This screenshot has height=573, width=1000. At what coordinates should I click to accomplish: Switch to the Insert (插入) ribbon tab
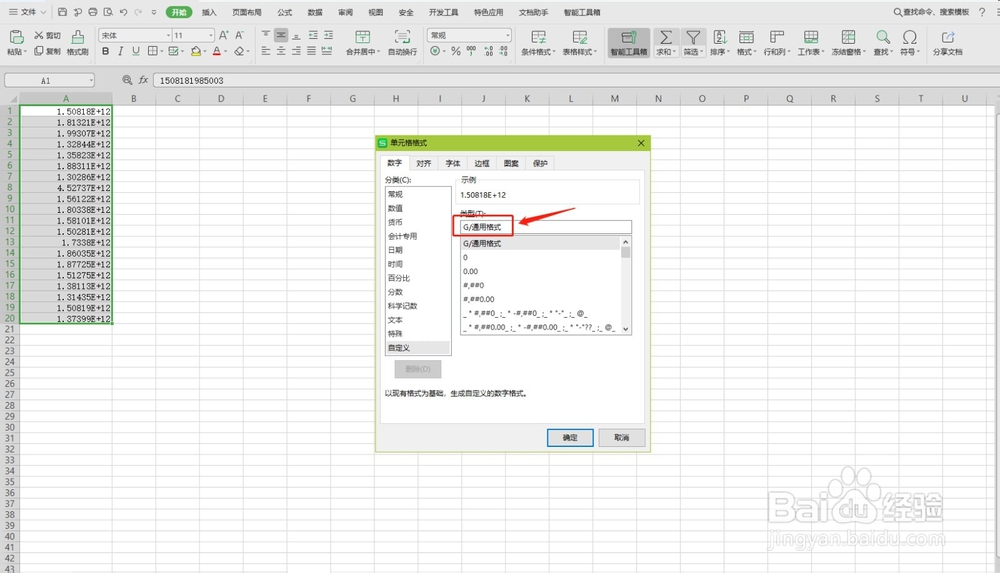click(209, 12)
